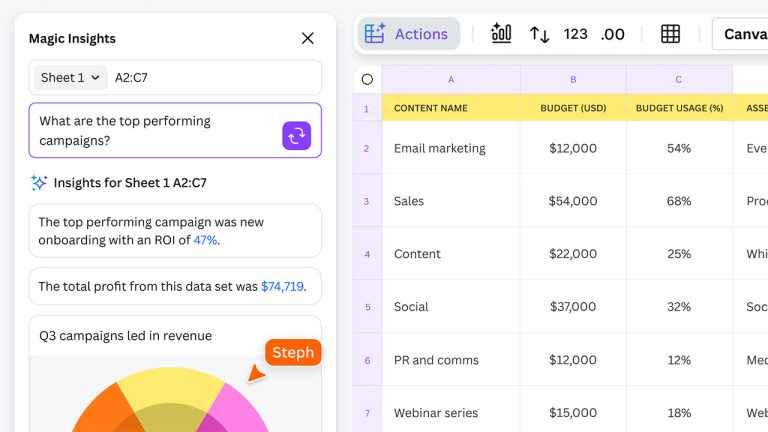
Task: Click the purple regenerate insights icon
Action: (296, 135)
